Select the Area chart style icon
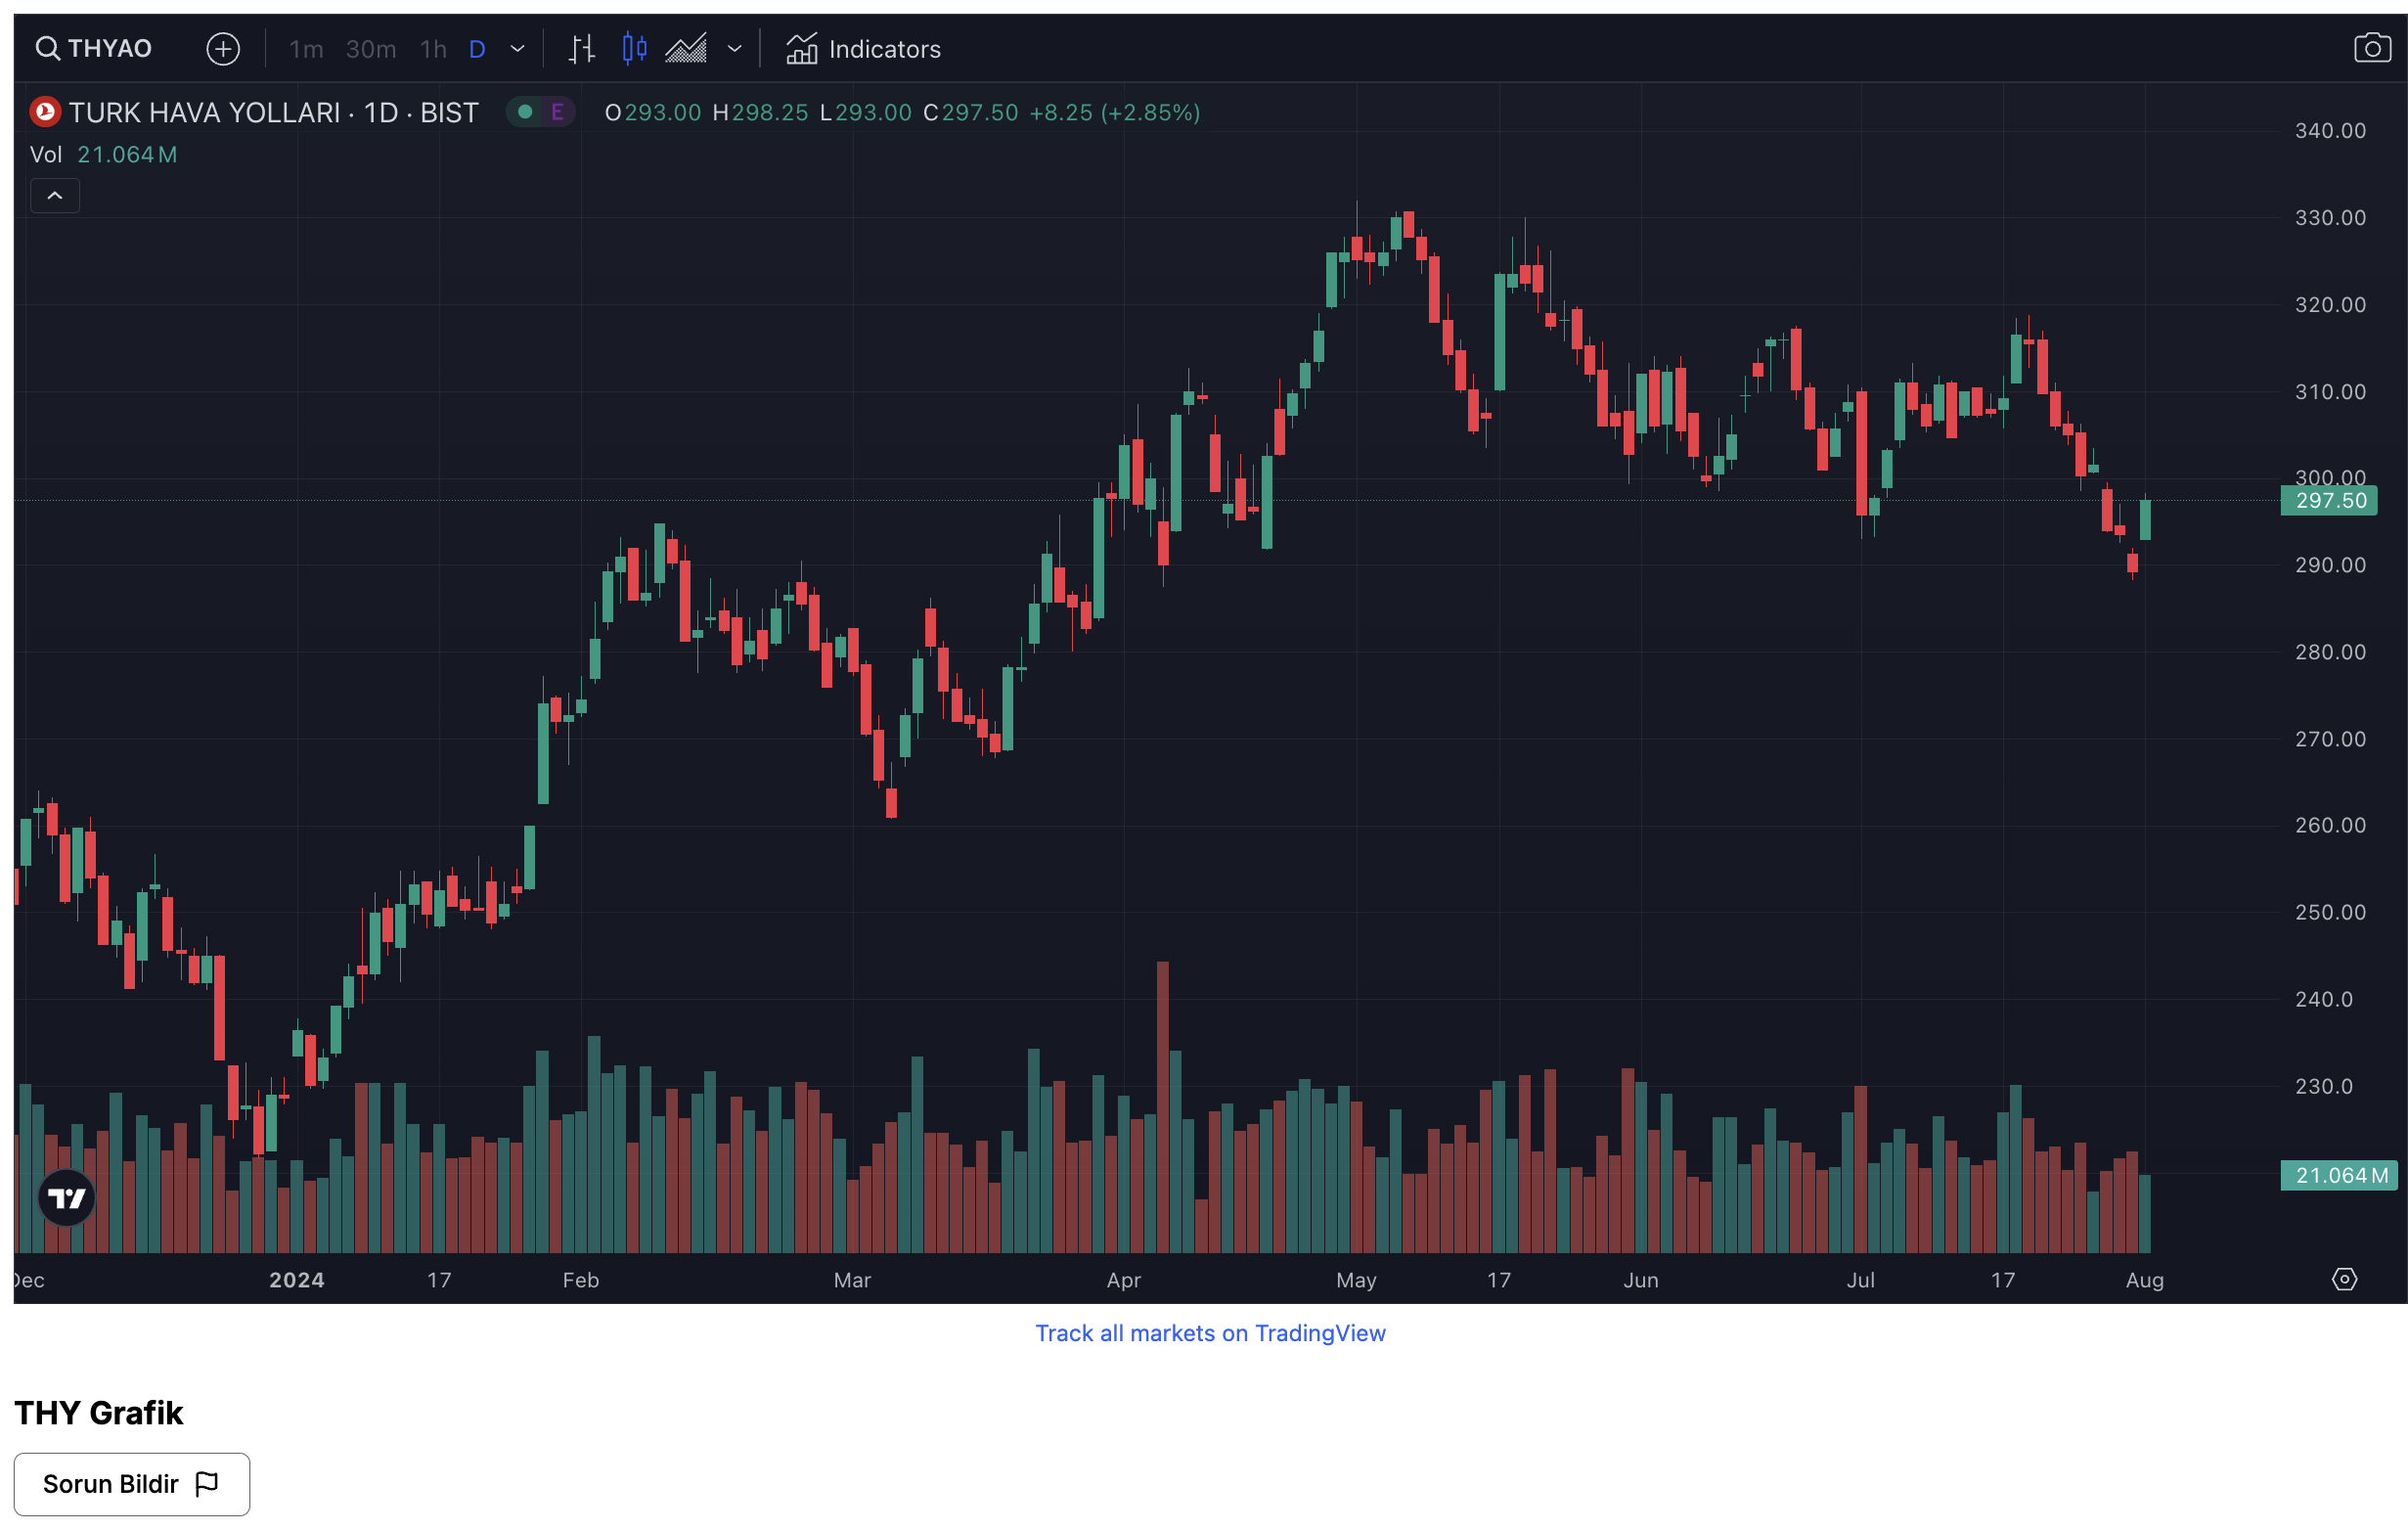Viewport: 2408px width, 1530px height. [686, 48]
